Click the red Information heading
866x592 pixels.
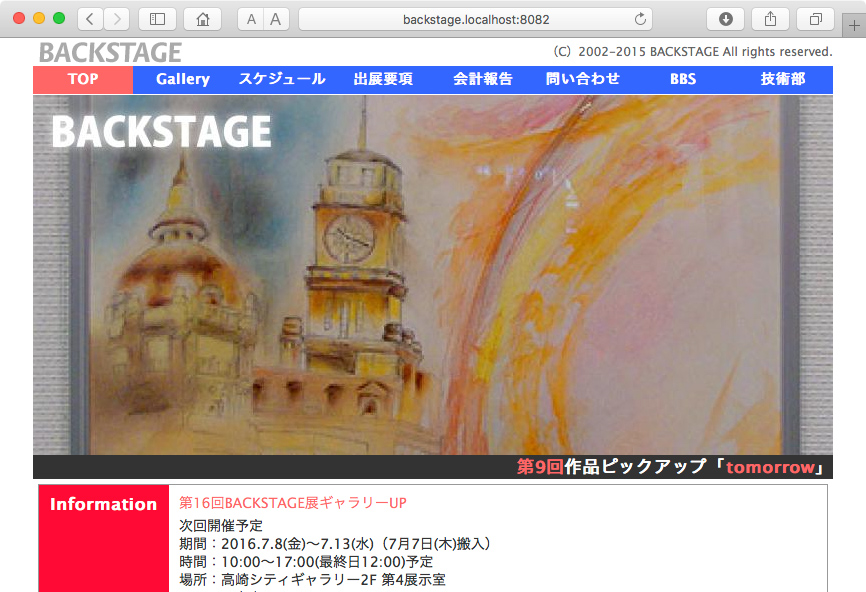tap(103, 504)
